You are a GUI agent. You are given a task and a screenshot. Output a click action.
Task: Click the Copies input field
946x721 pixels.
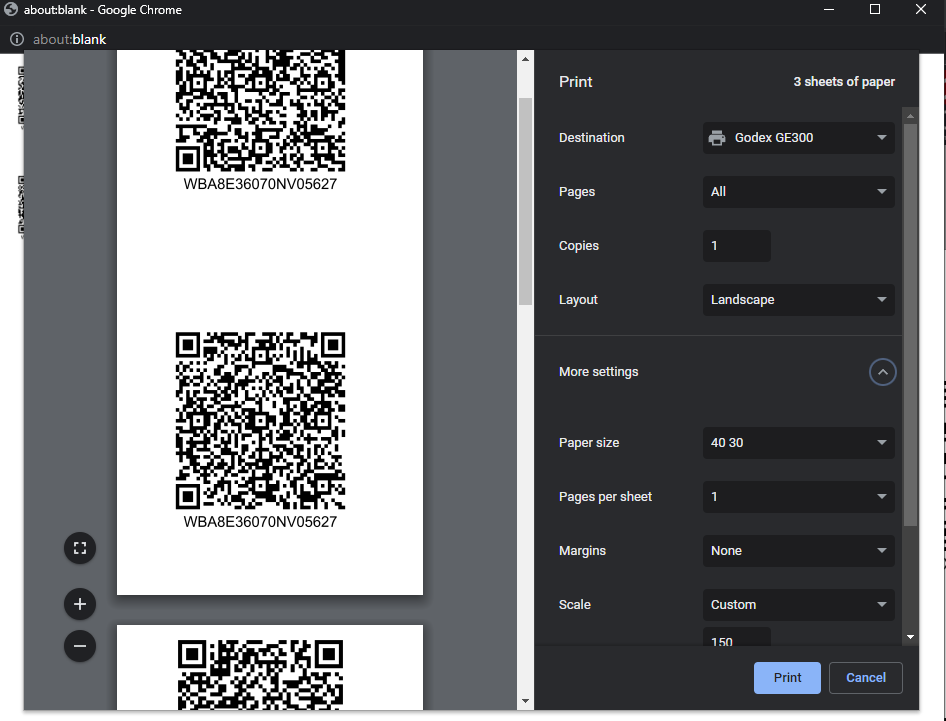(737, 246)
